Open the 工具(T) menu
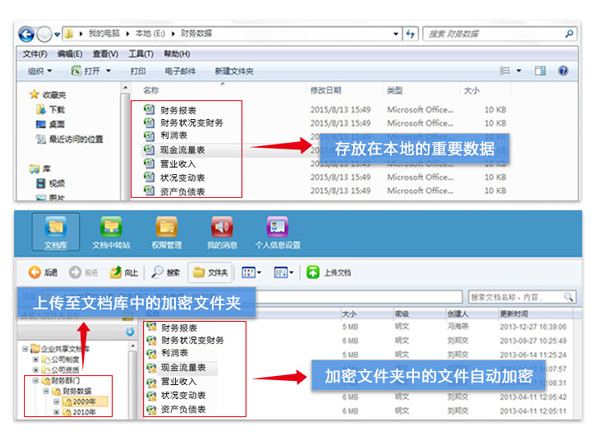Screen dimensions: 595x442 [x=141, y=54]
